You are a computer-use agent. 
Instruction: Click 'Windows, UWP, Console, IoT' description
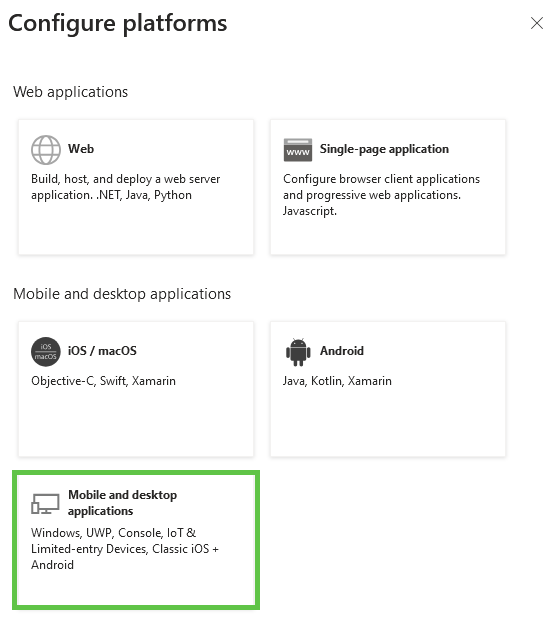(125, 549)
